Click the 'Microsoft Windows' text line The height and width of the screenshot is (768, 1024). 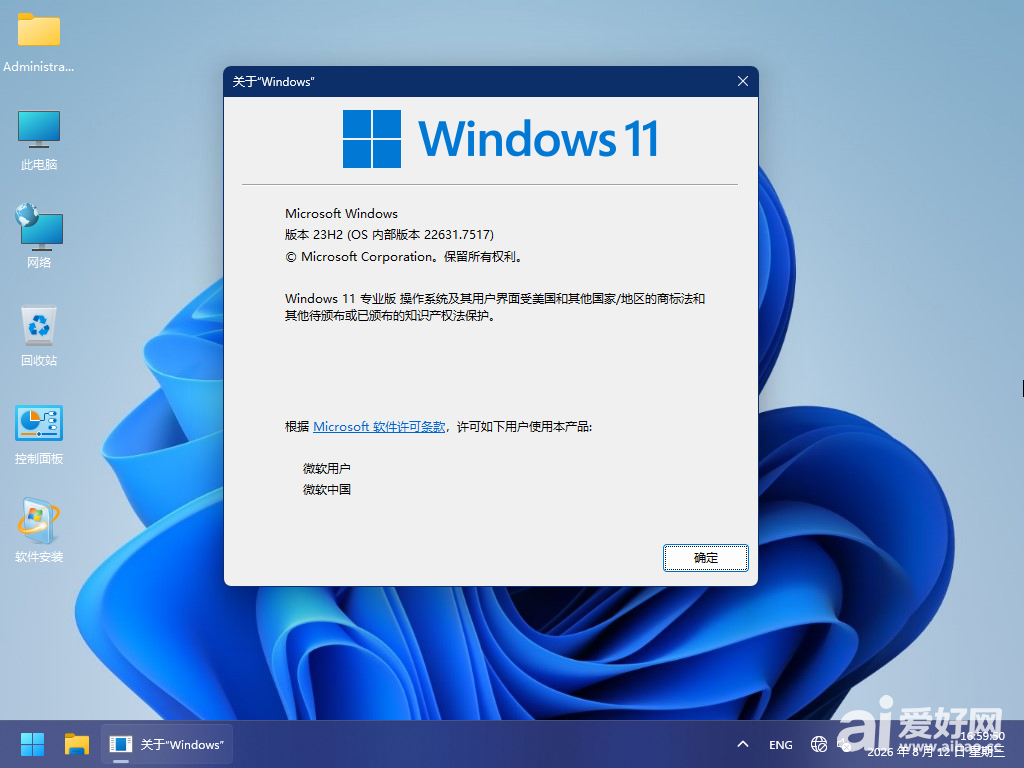point(341,214)
